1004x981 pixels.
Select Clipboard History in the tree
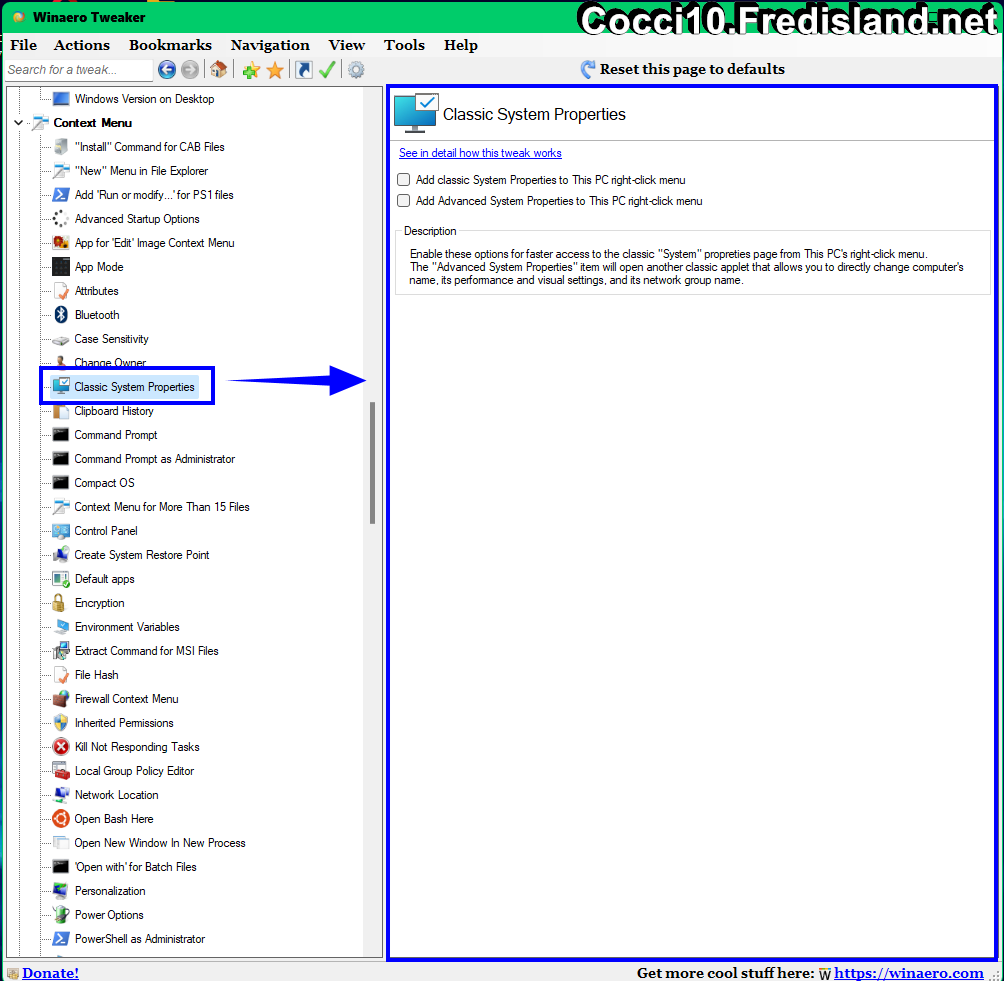coord(114,411)
